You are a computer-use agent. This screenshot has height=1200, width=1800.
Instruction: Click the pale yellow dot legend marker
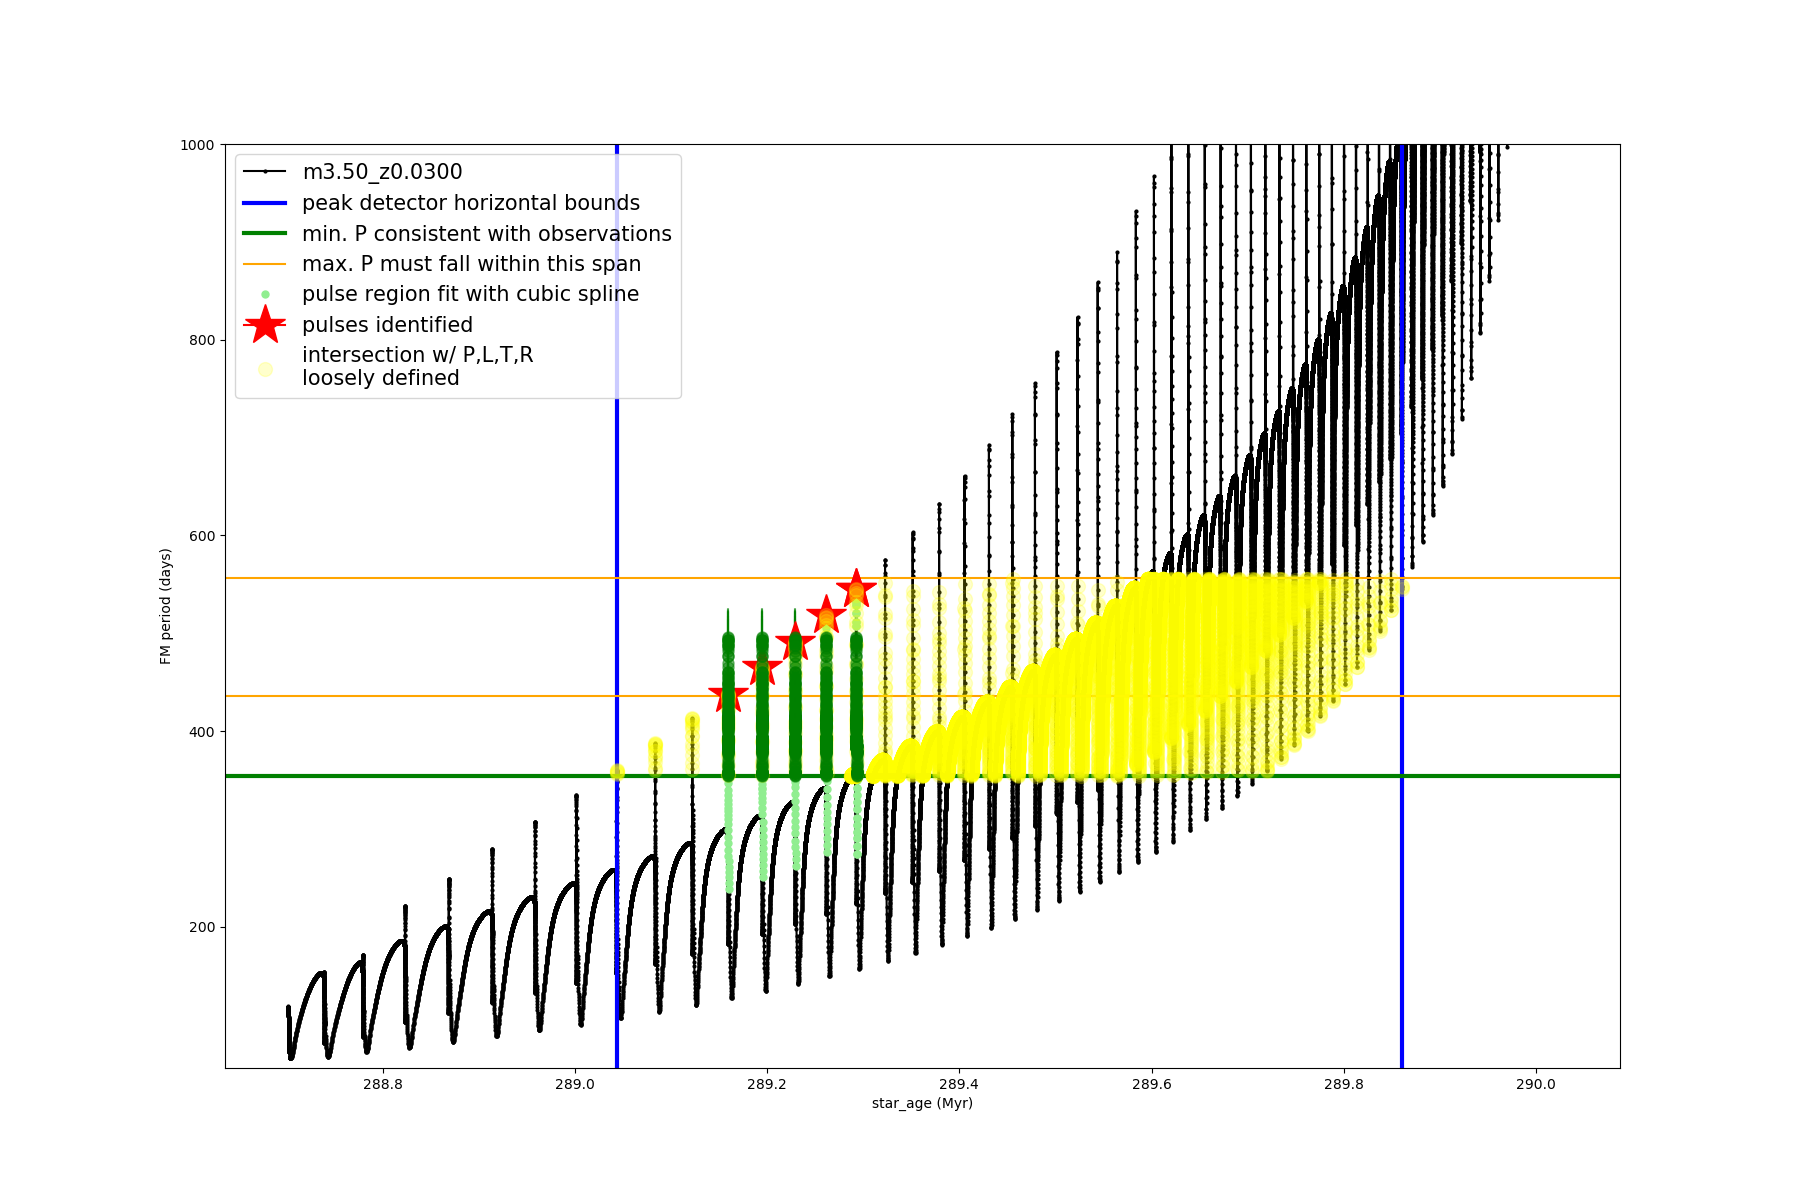click(x=265, y=369)
